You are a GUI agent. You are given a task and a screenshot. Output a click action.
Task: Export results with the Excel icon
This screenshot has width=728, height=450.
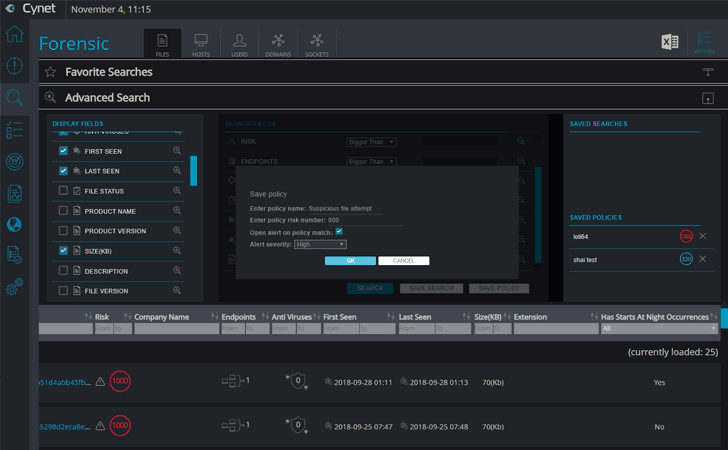pos(670,42)
